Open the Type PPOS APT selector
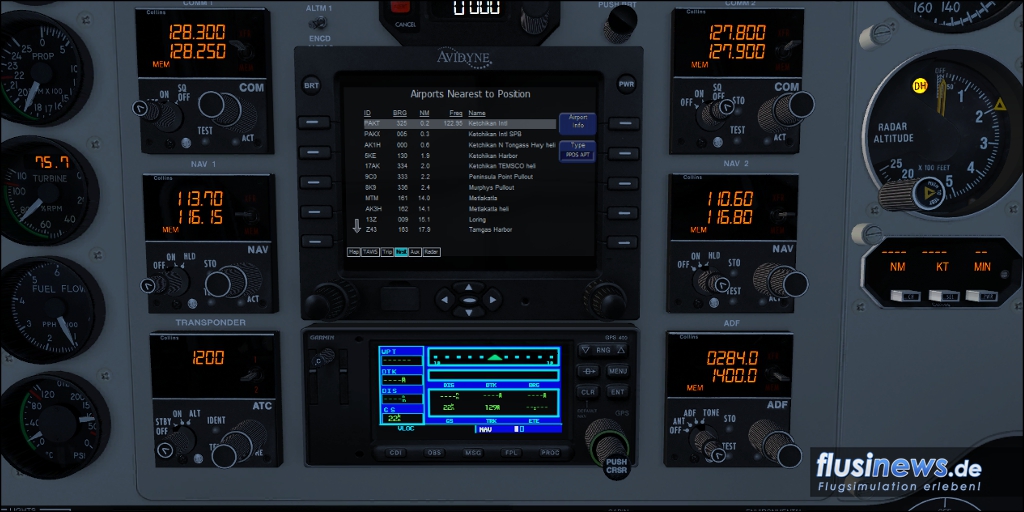 [577, 151]
